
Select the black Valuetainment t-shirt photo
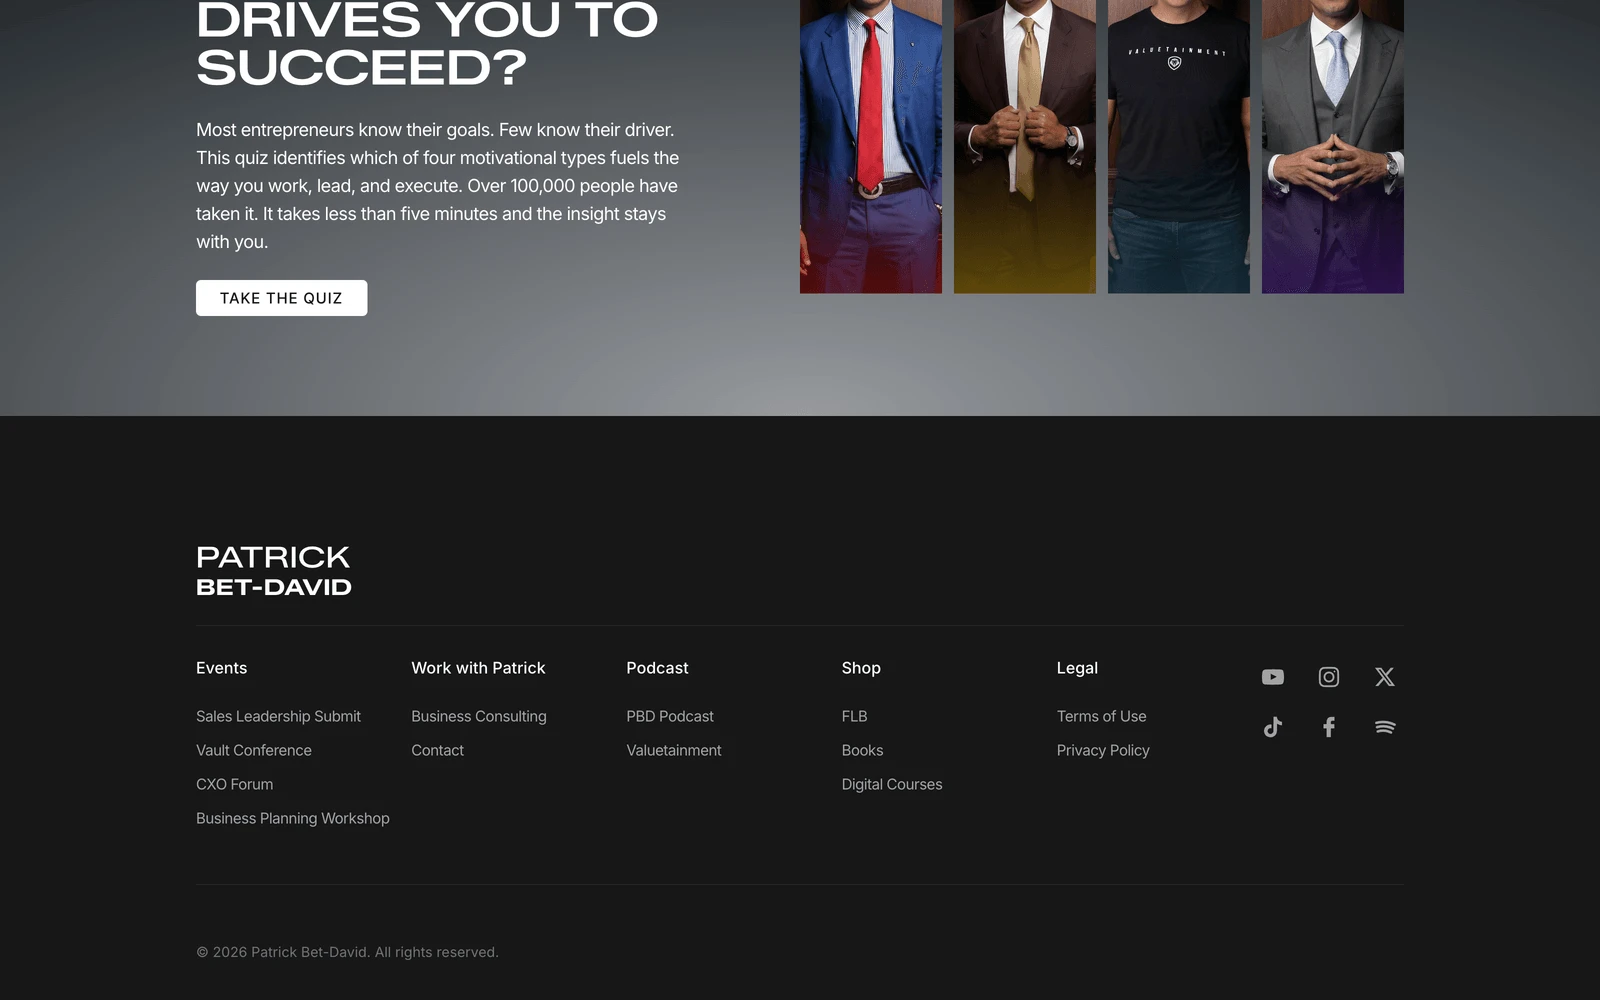1178,146
